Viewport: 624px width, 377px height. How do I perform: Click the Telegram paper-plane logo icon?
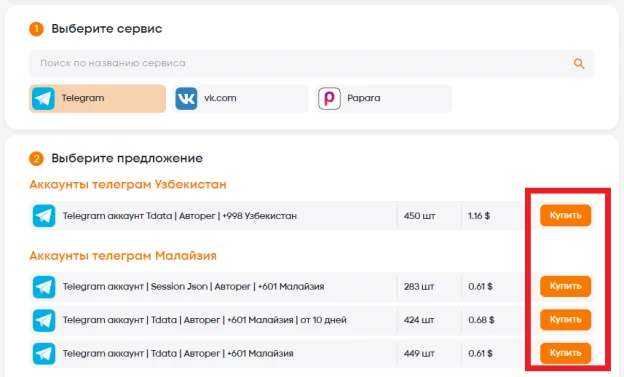[43, 98]
